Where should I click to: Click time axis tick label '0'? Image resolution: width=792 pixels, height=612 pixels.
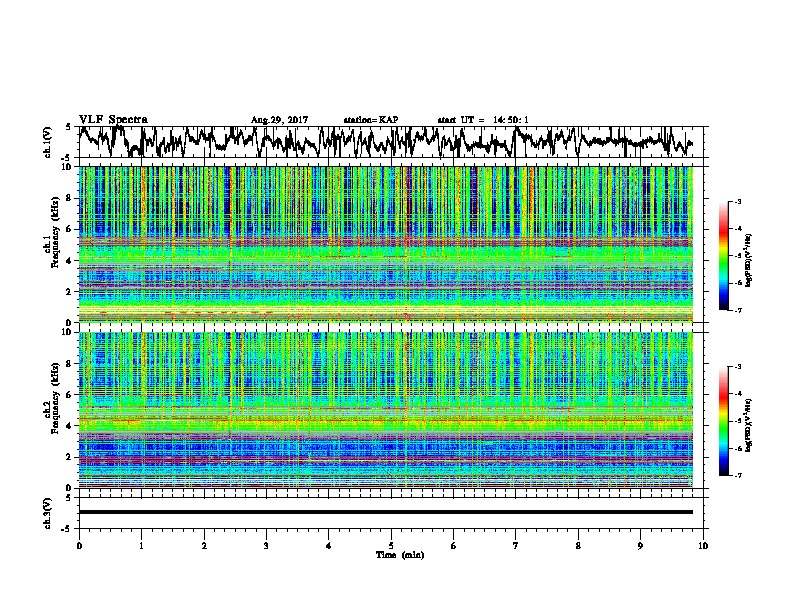tap(79, 546)
